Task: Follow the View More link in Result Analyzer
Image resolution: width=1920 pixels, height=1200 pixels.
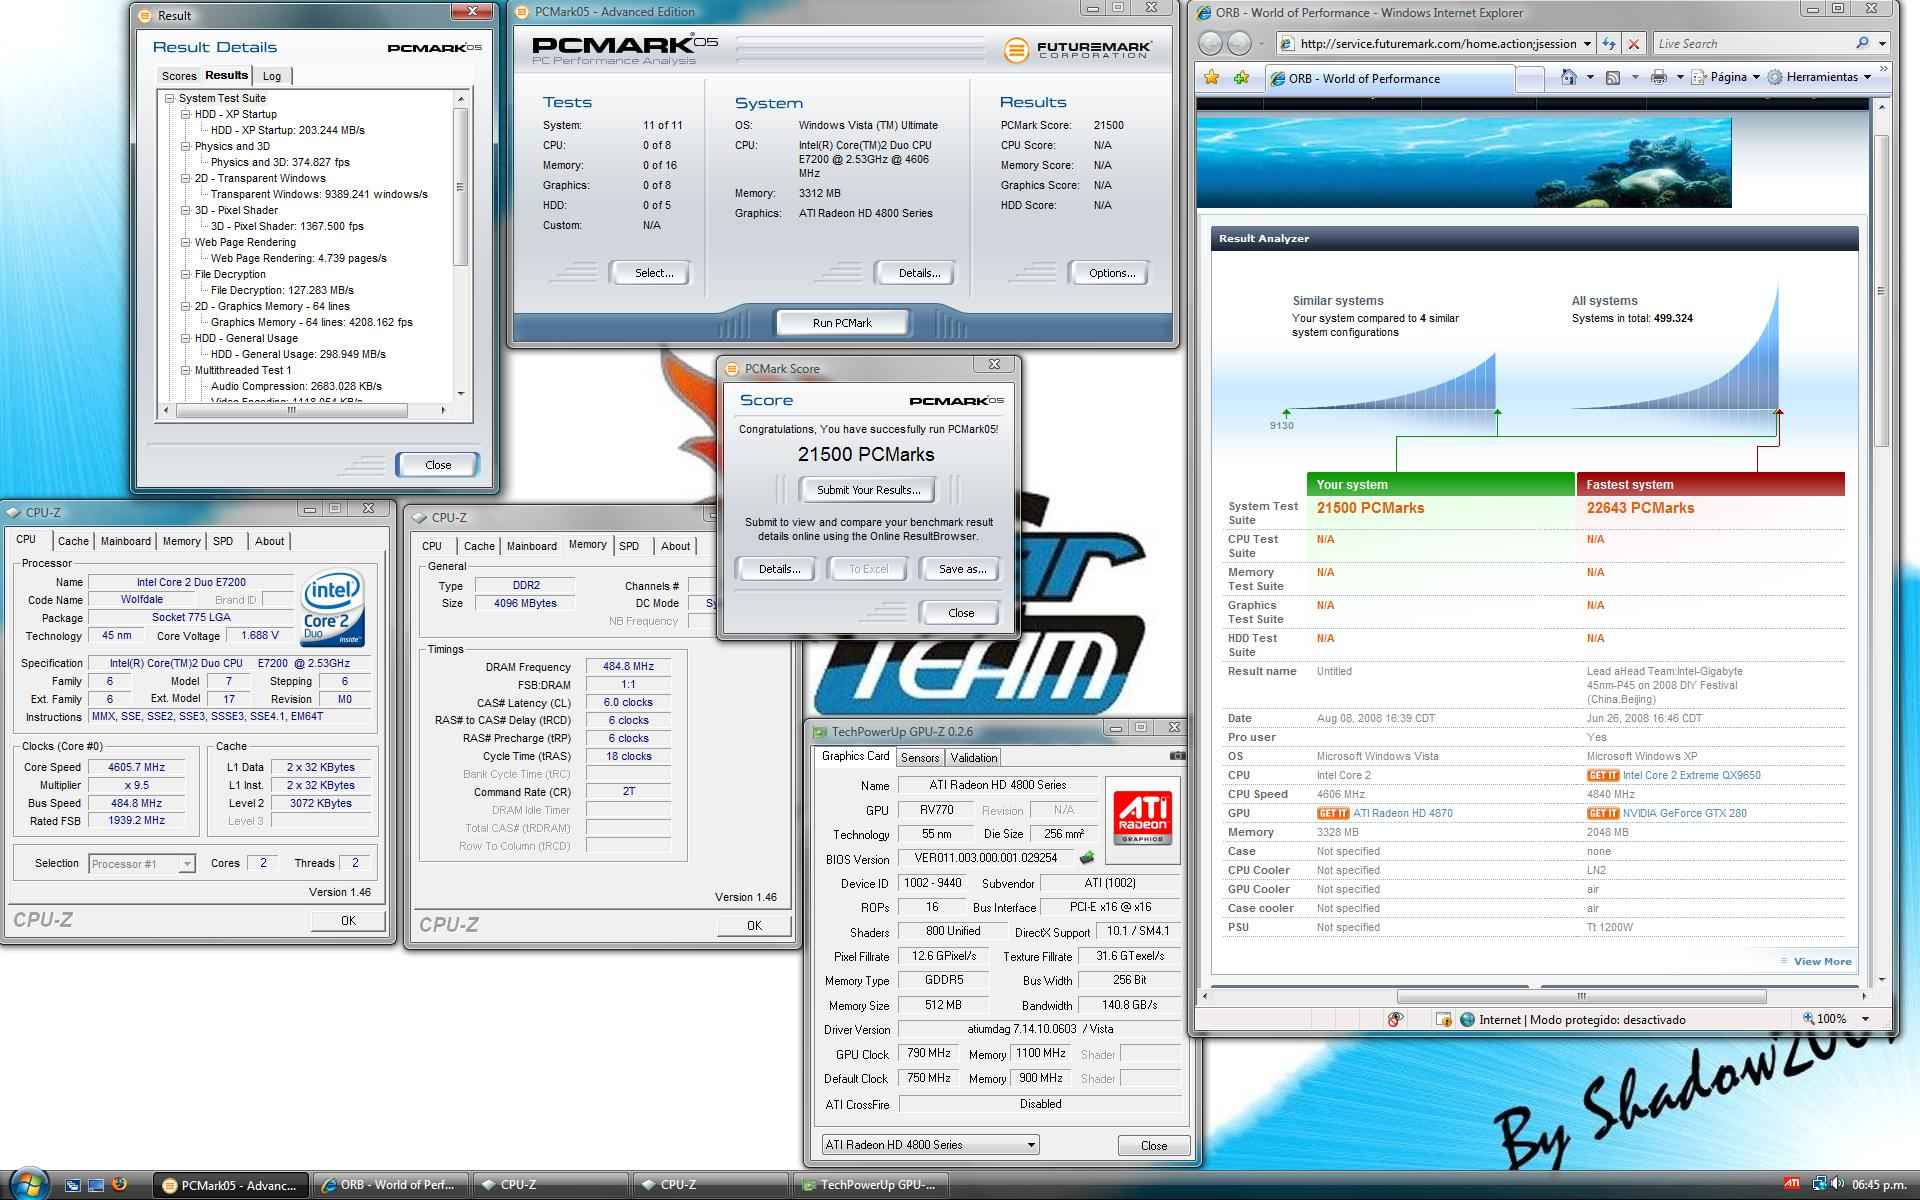Action: tap(1822, 961)
